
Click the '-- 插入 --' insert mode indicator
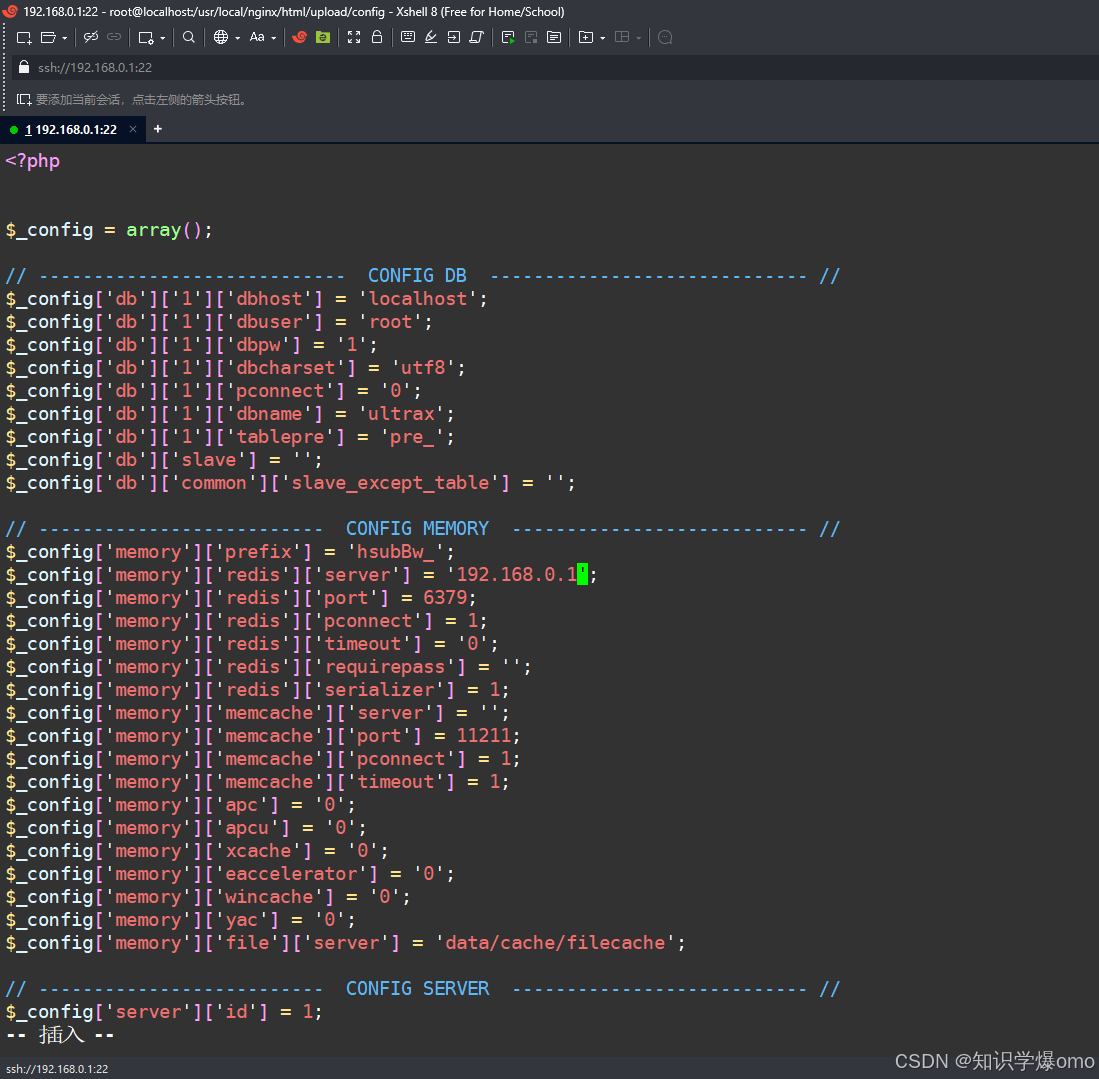tap(60, 1035)
